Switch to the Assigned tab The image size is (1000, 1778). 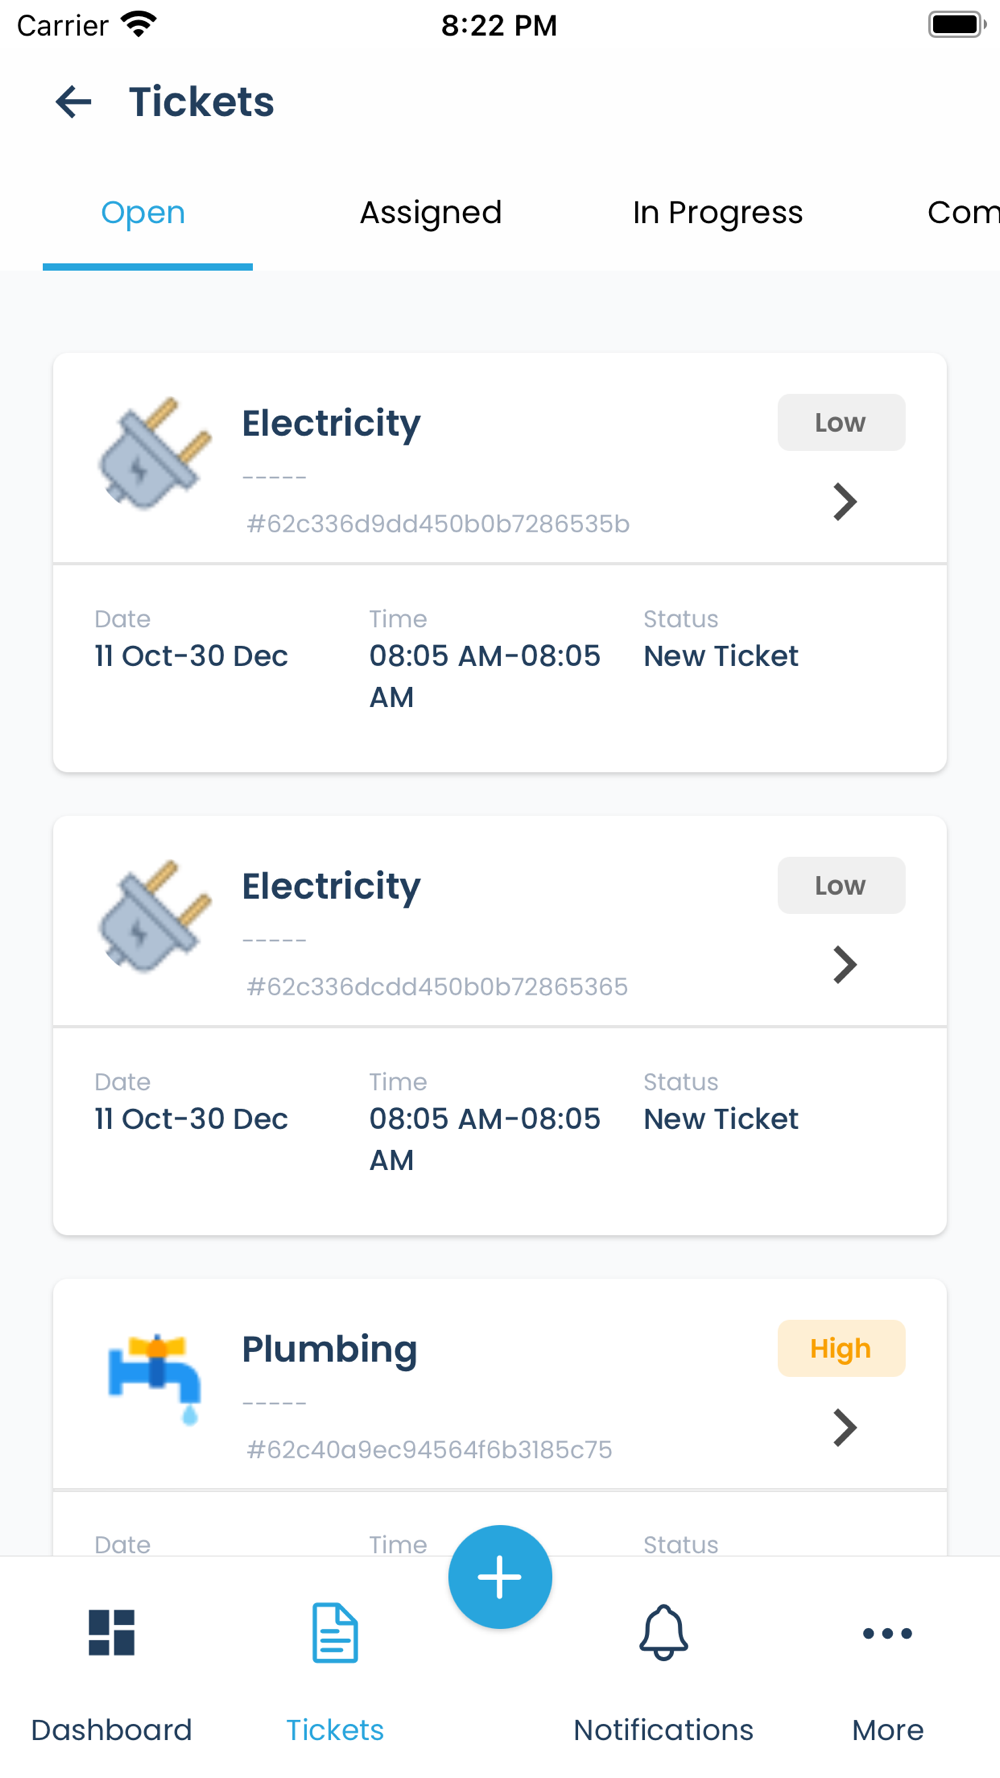pyautogui.click(x=431, y=213)
